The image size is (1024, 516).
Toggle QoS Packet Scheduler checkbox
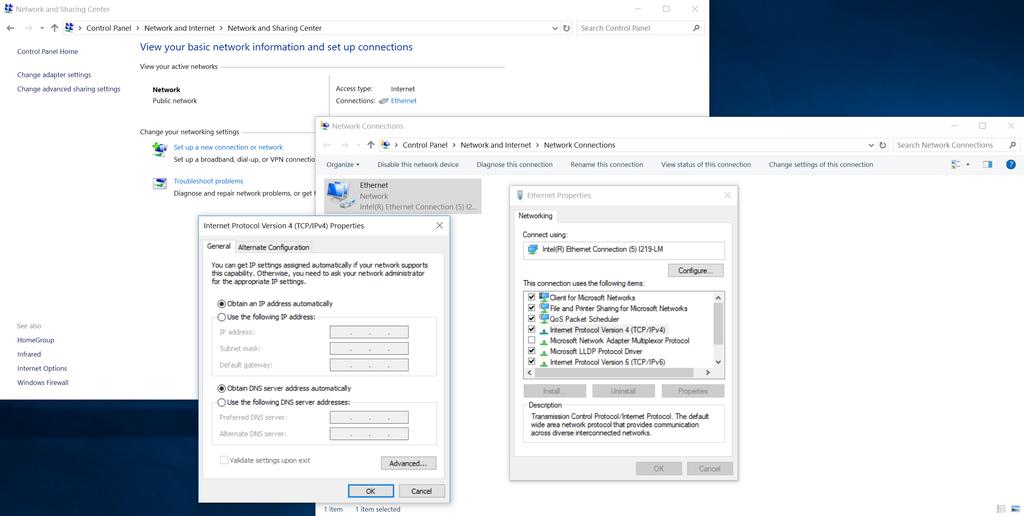[532, 319]
